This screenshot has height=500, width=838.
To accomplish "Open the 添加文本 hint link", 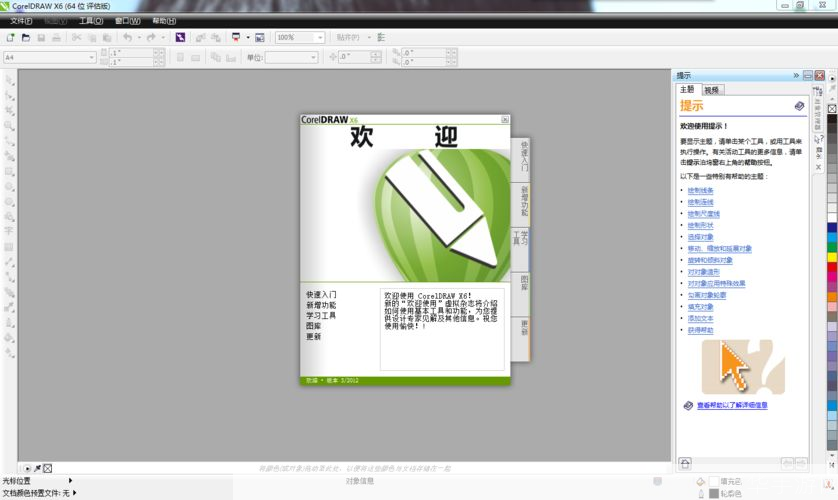I will (x=700, y=318).
